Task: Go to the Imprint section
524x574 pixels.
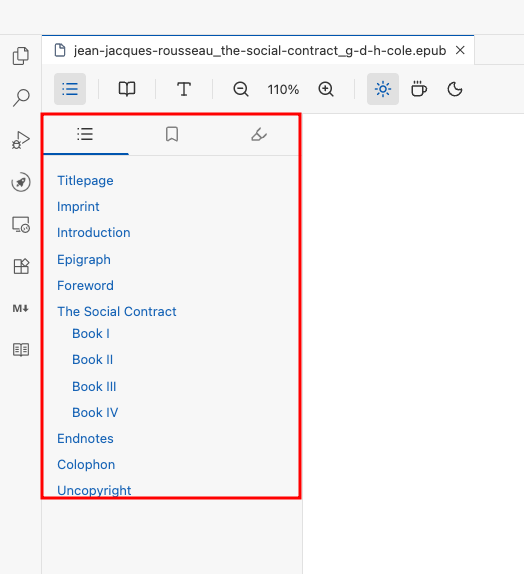Action: 78,206
